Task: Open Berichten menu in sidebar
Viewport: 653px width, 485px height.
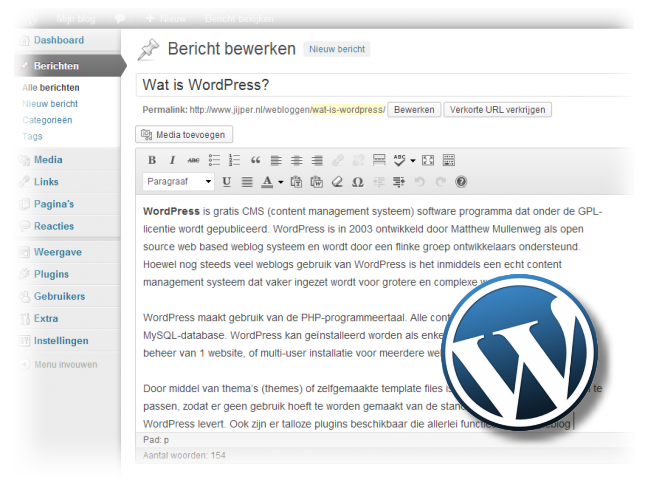Action: (x=70, y=66)
